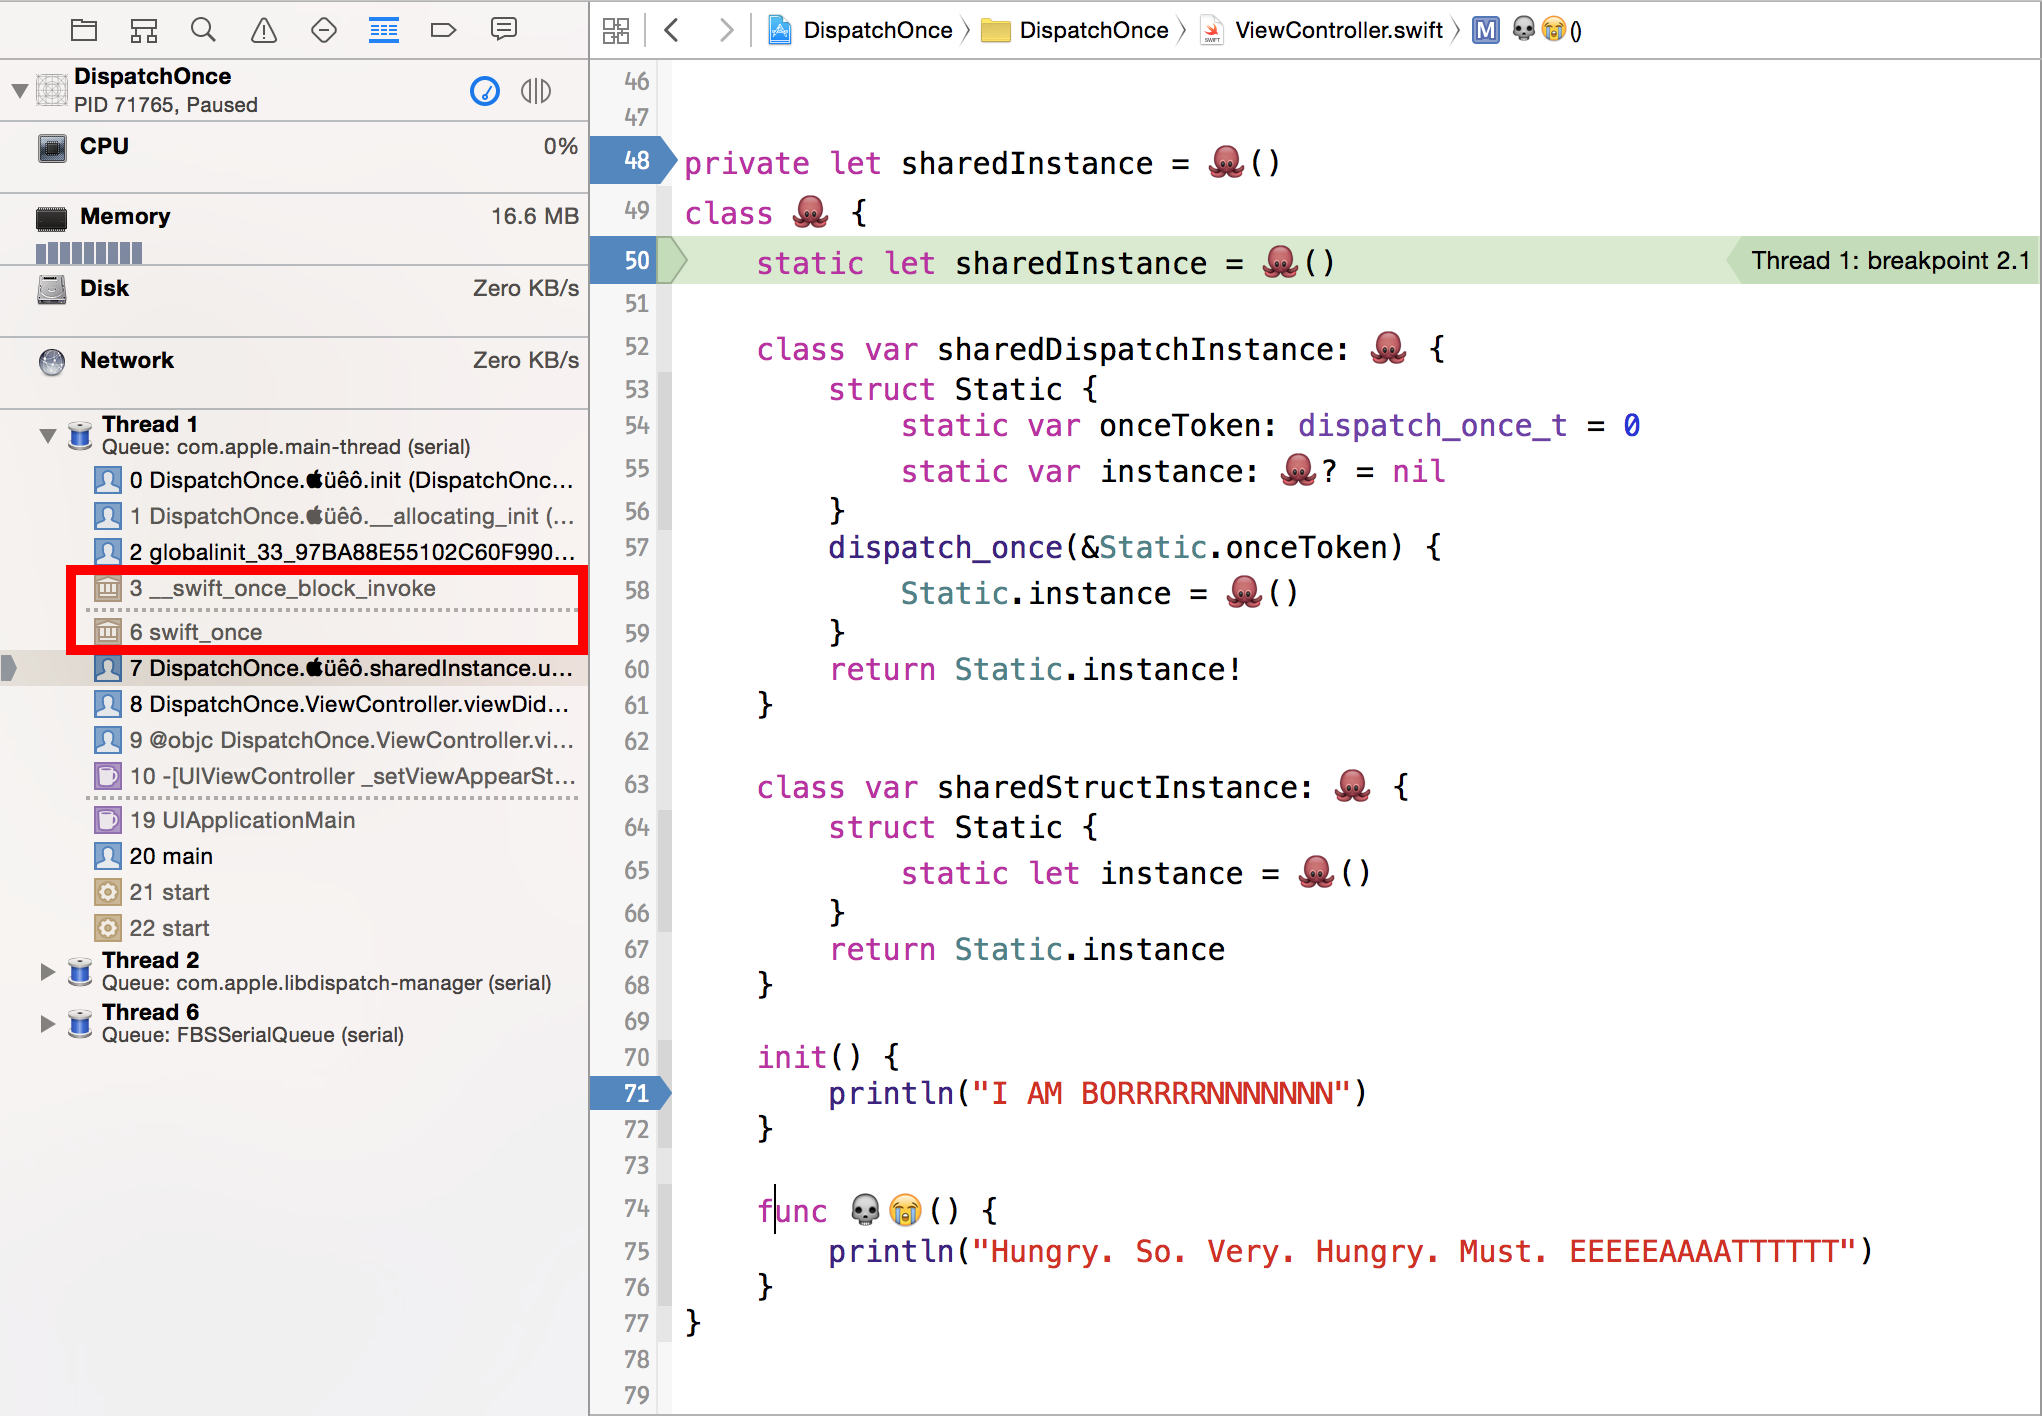Select the Debug navigator icon
2042x1416 pixels.
383,30
